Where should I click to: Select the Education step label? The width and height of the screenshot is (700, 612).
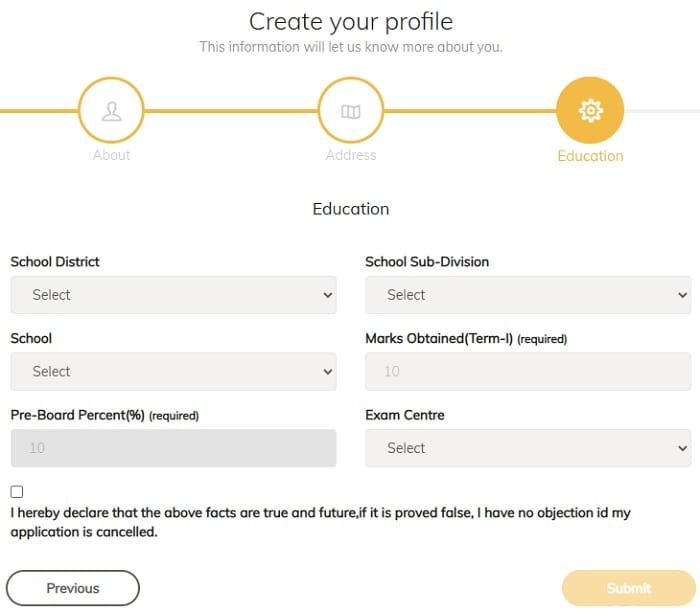590,156
